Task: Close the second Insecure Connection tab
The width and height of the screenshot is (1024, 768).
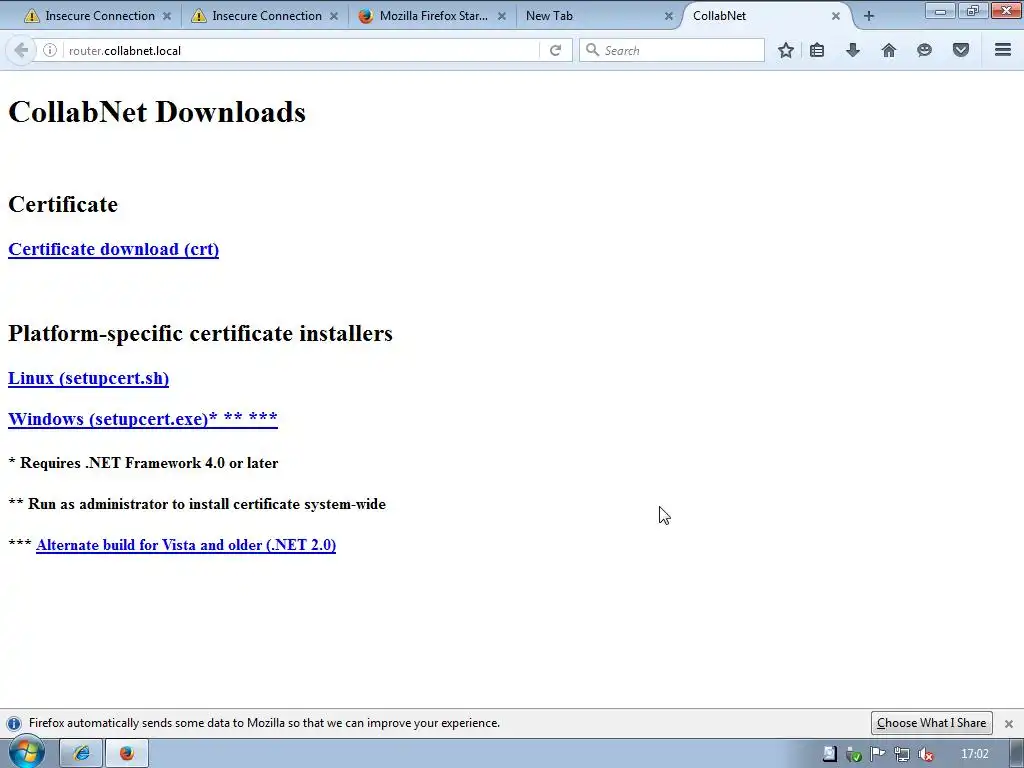Action: coord(334,16)
